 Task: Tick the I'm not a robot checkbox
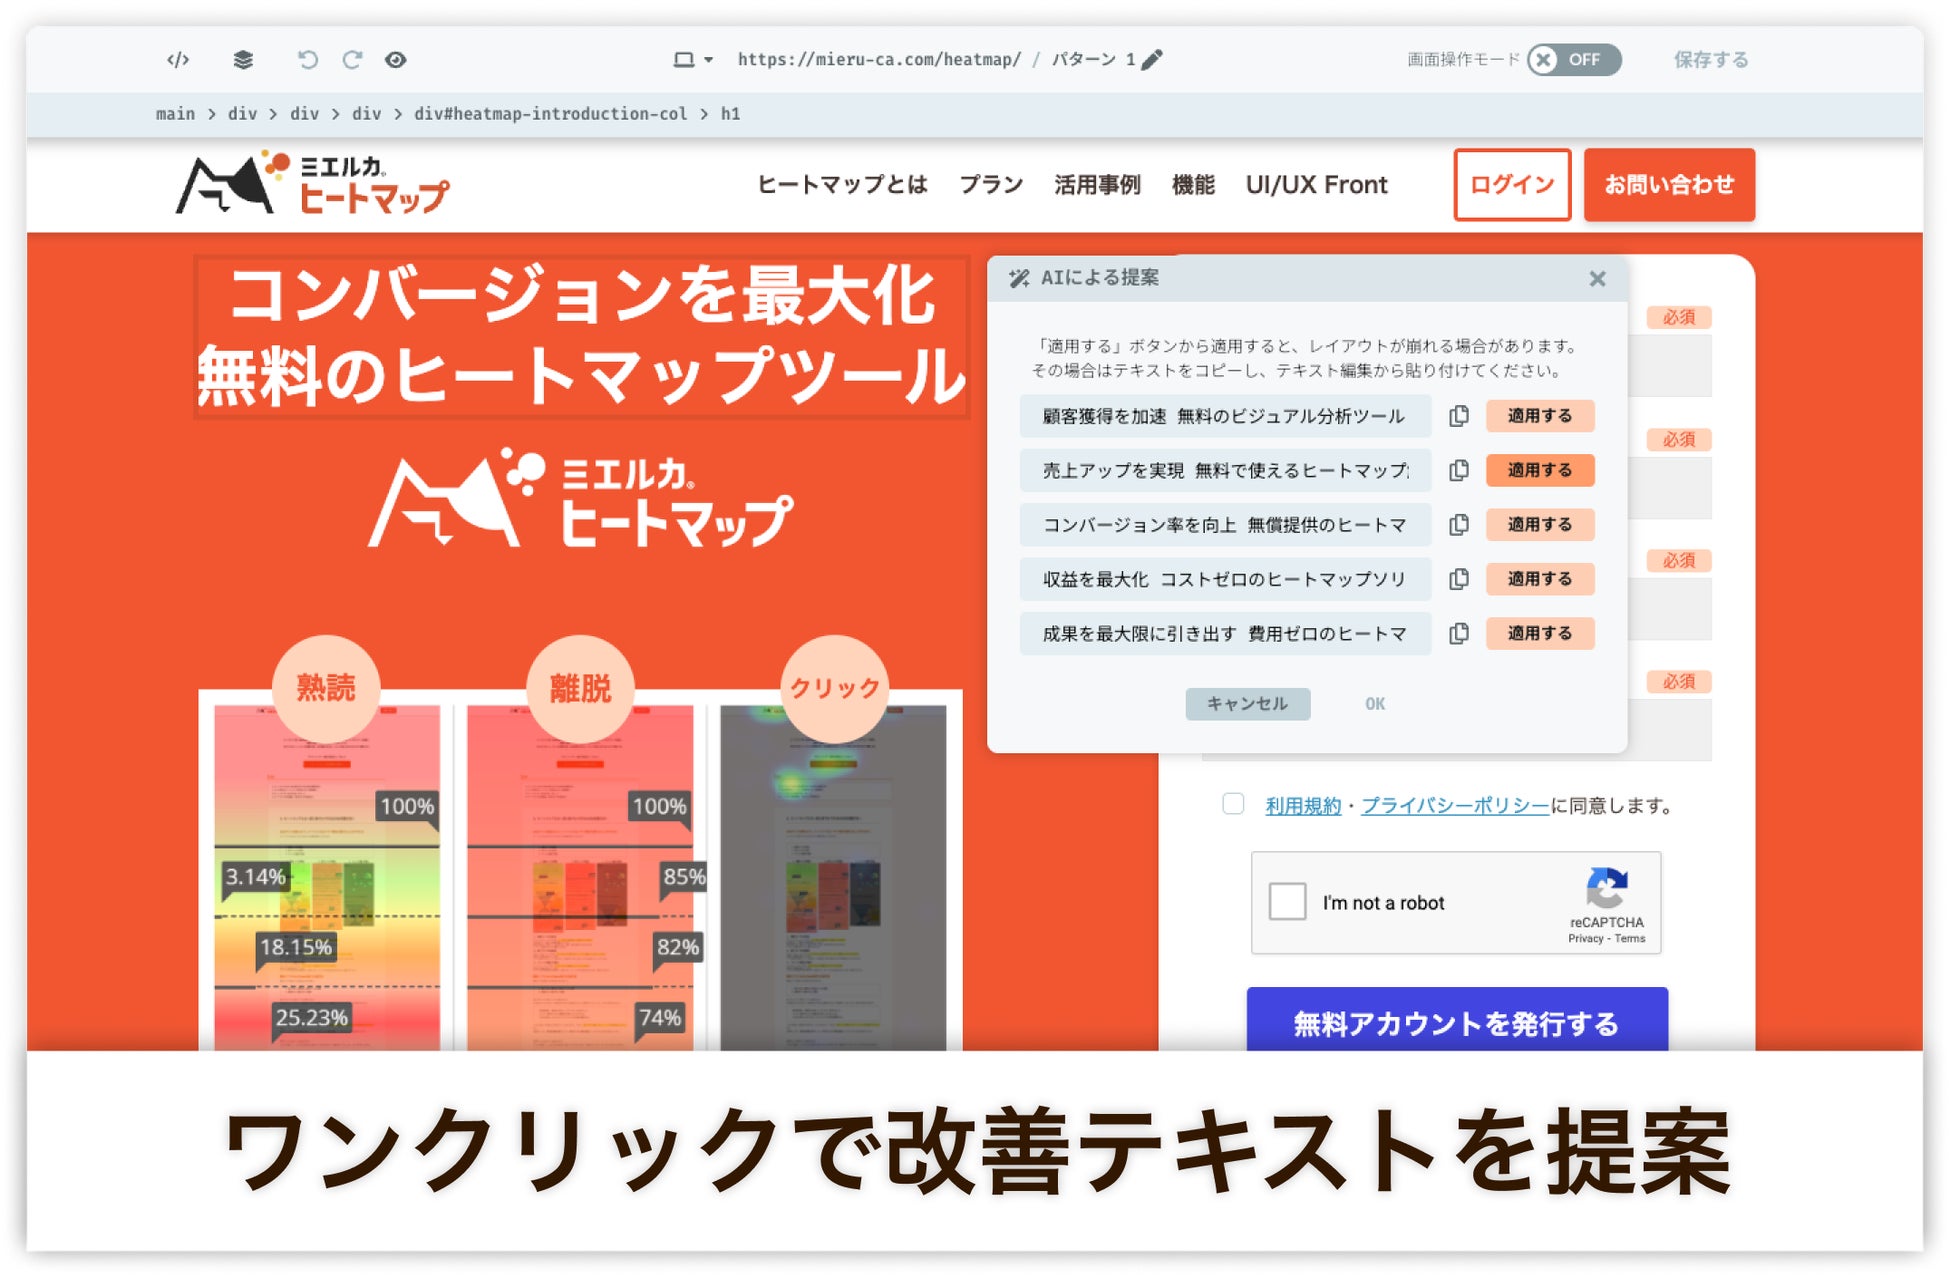point(1287,901)
